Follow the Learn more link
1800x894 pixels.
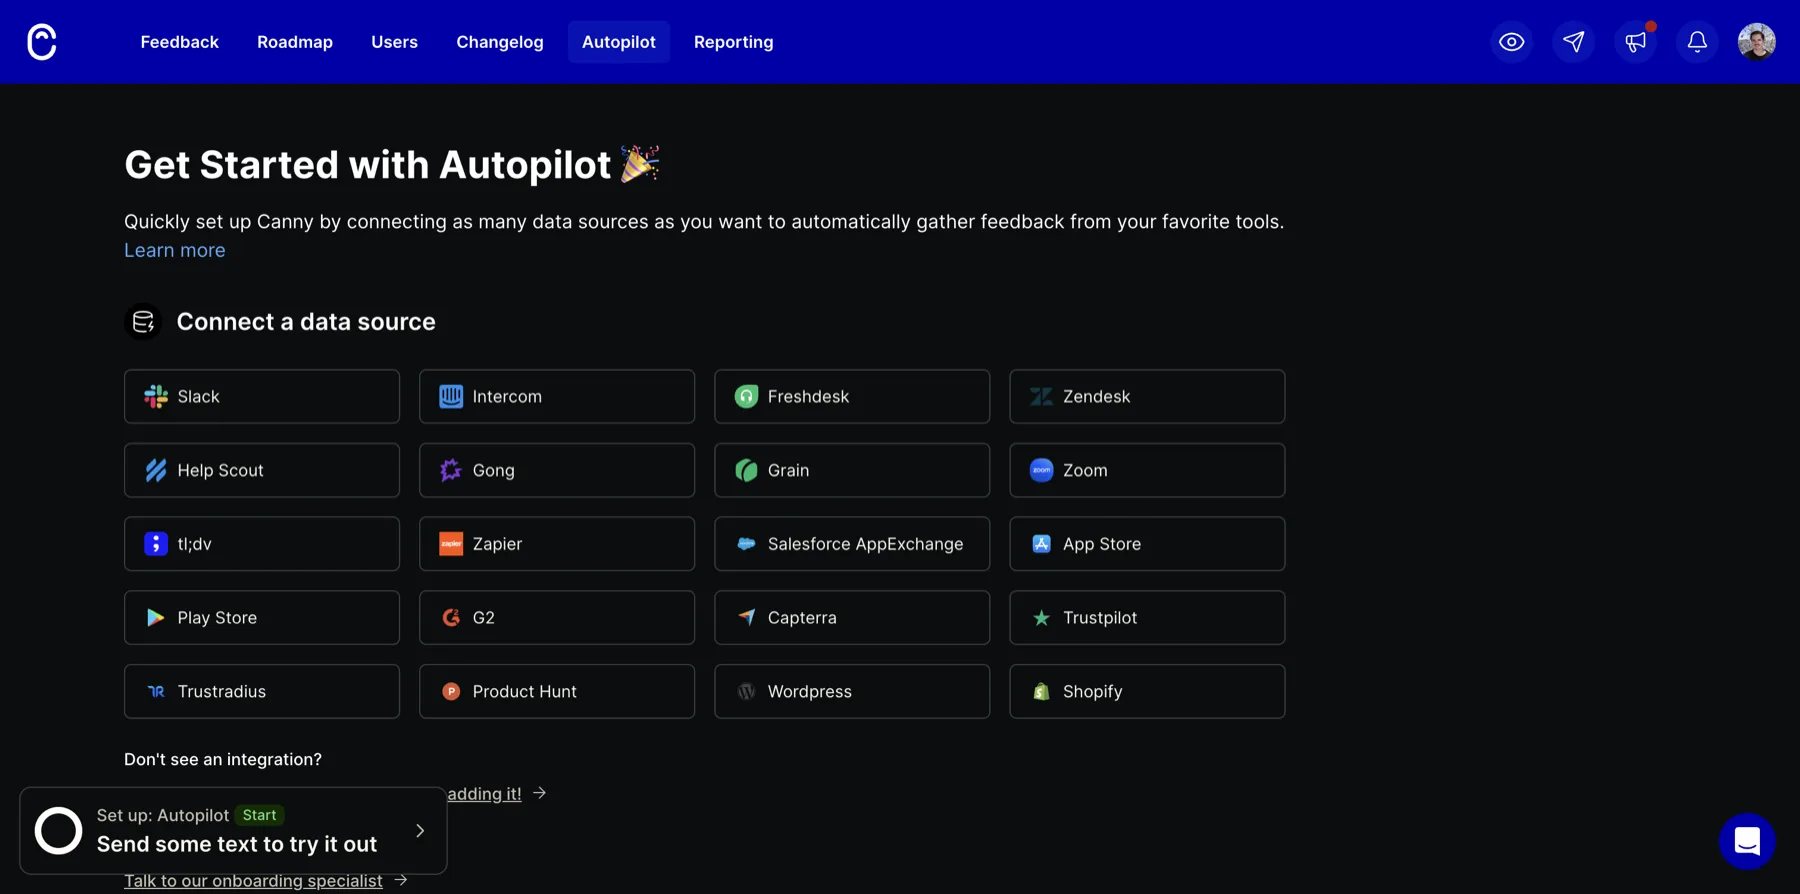[175, 250]
